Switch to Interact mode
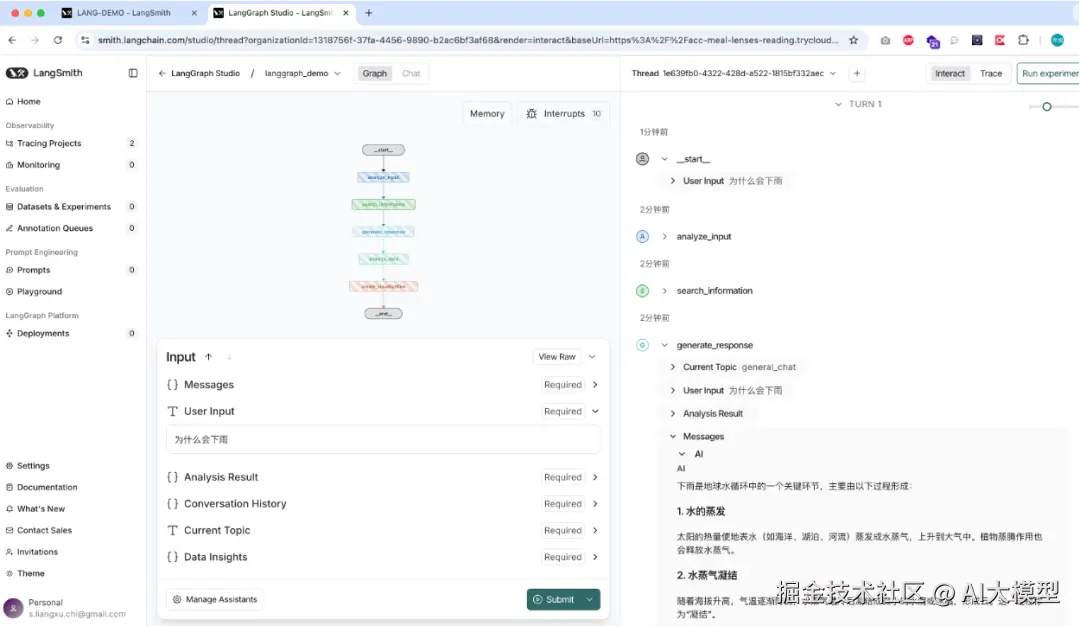Viewport: 1080px width, 626px height. [x=950, y=73]
